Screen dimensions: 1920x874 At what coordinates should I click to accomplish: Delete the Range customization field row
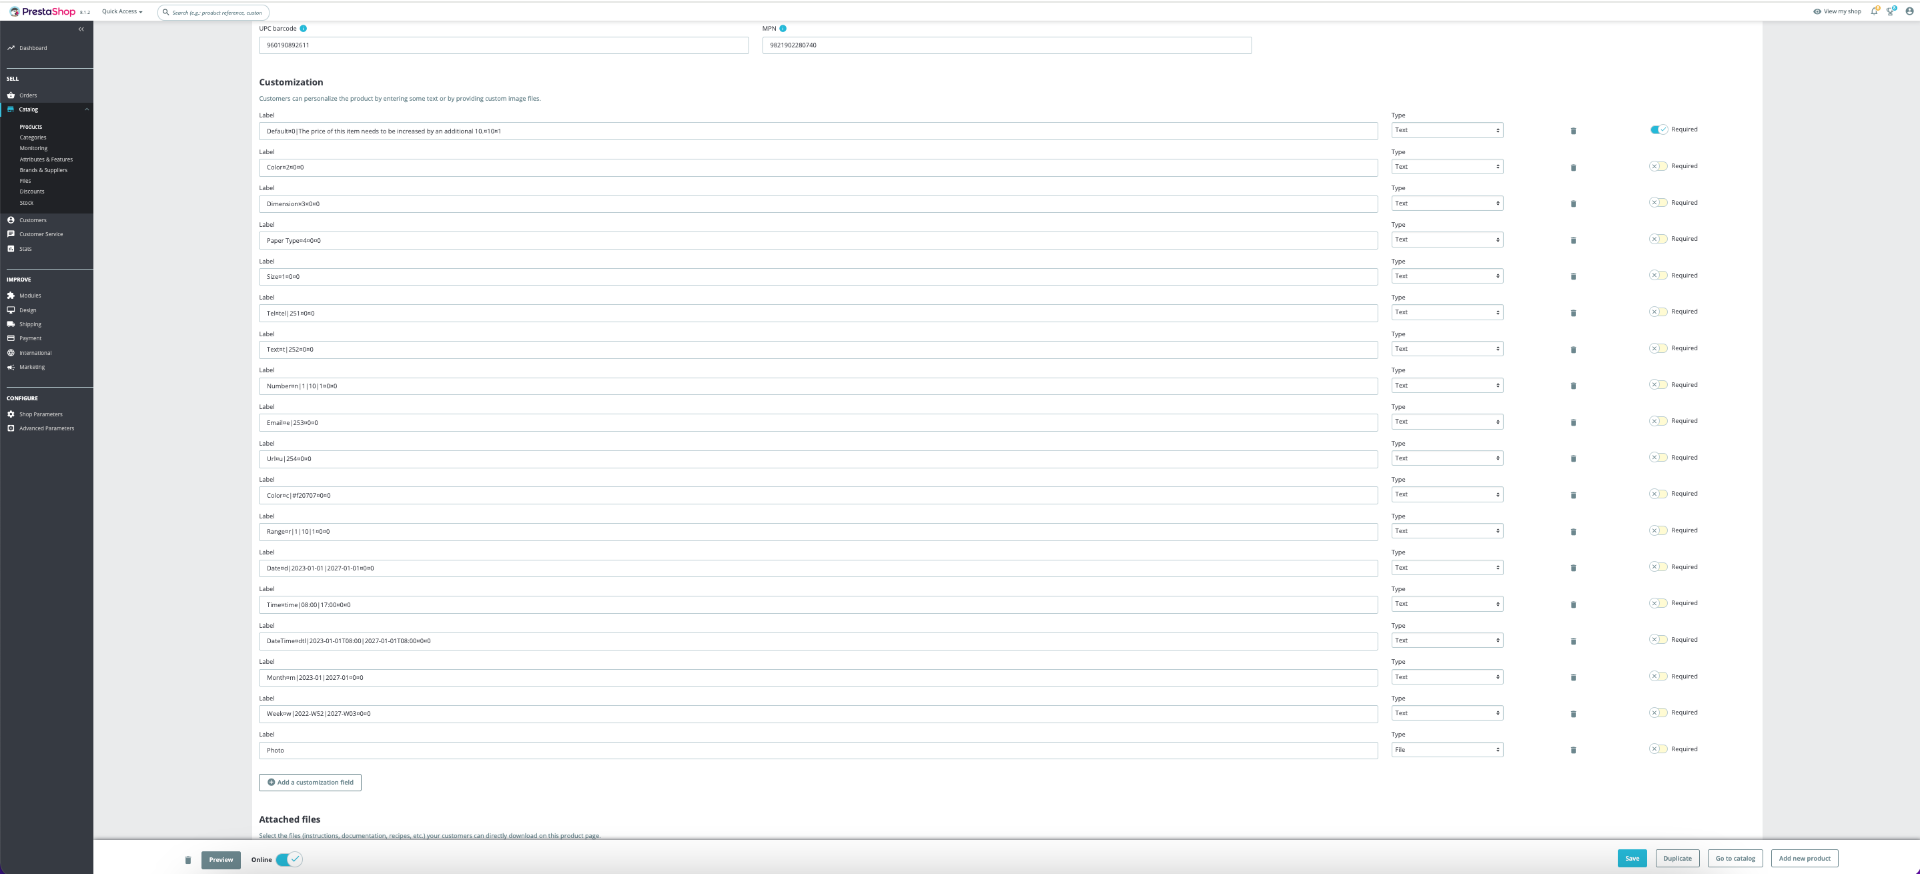click(1573, 532)
